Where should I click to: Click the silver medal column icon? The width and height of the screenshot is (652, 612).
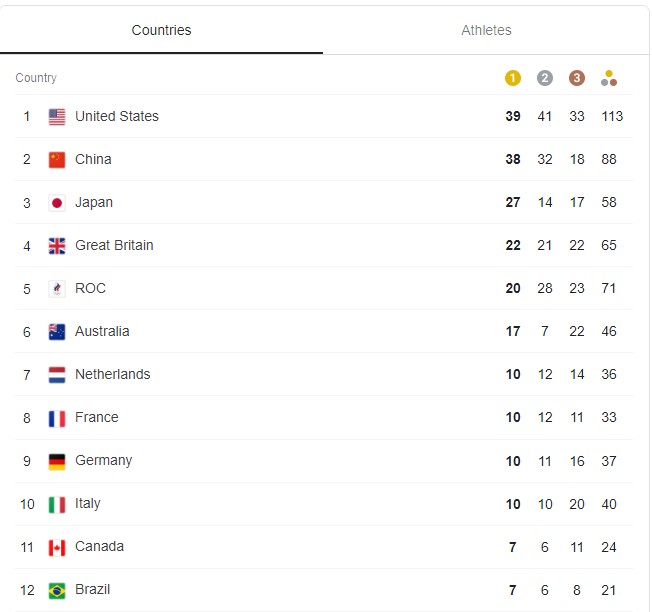(545, 78)
